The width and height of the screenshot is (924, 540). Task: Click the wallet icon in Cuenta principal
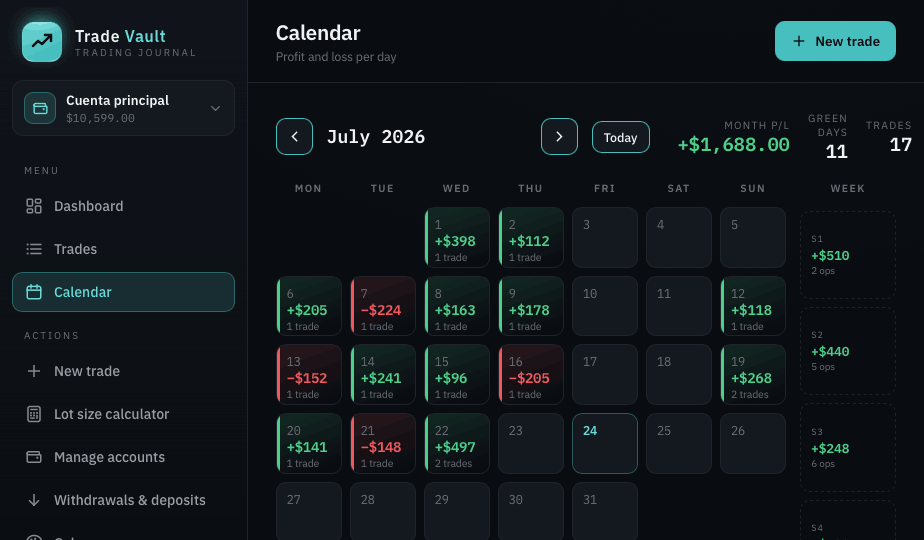tap(40, 108)
